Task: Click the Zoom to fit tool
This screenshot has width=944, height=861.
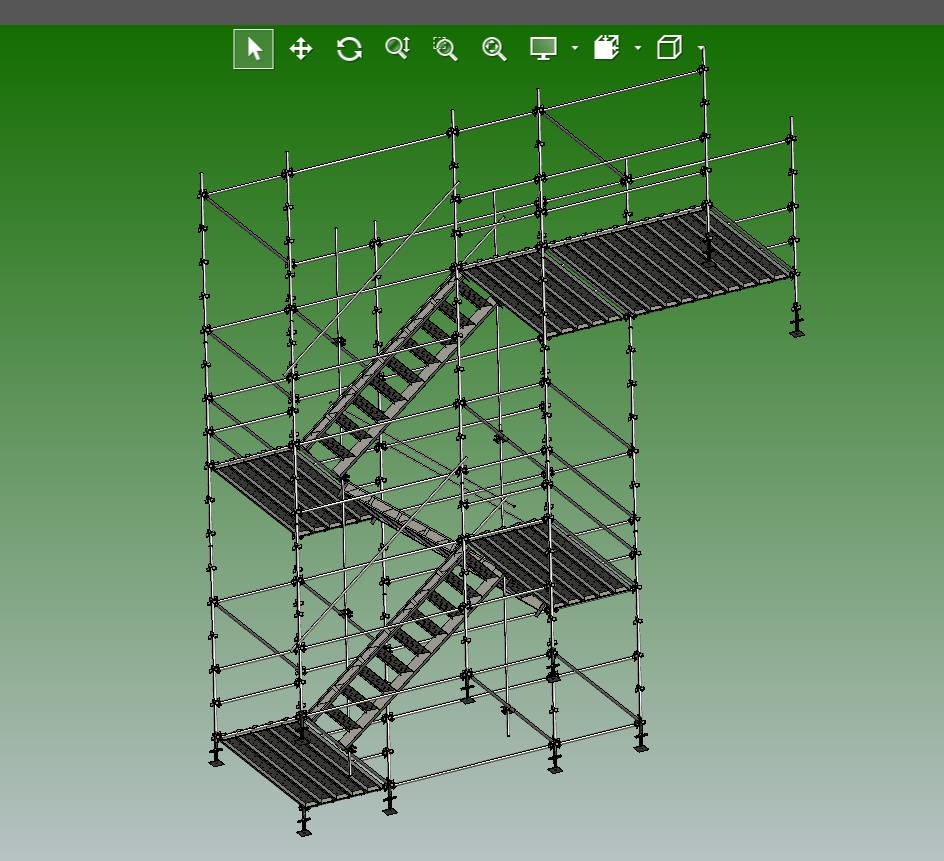Action: pos(494,49)
